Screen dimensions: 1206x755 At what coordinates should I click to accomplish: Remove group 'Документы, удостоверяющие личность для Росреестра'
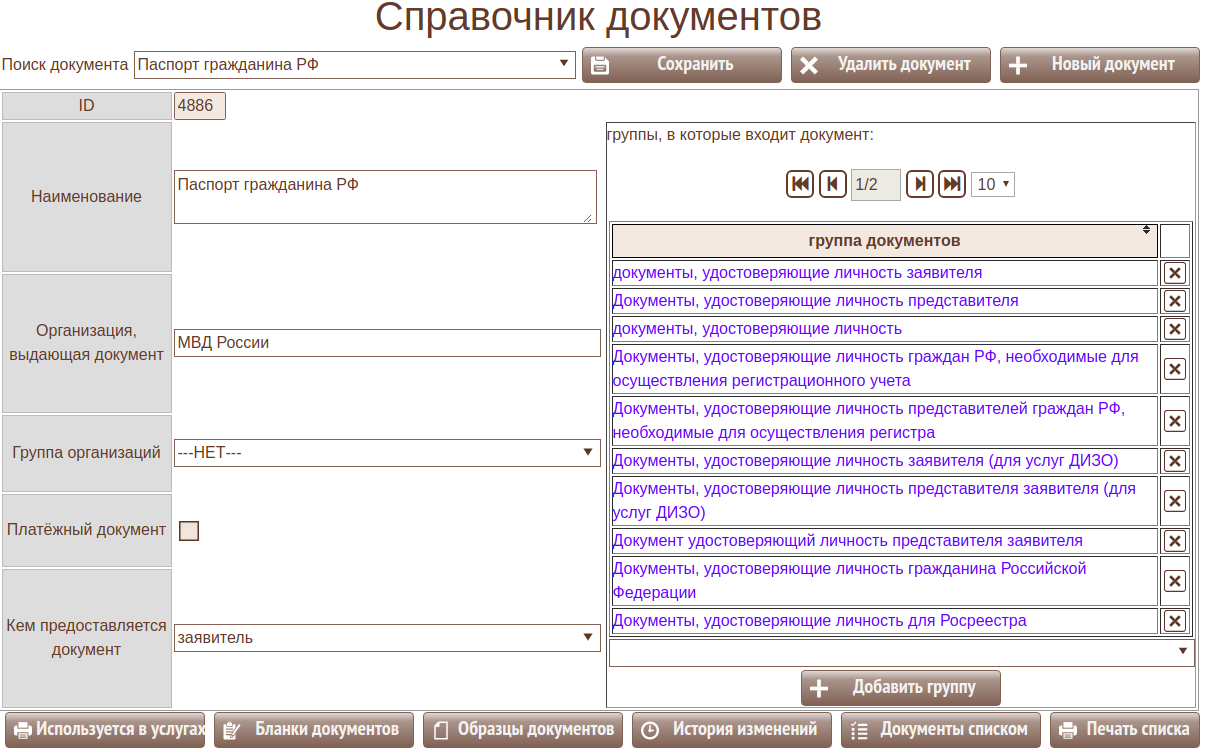pos(1175,621)
